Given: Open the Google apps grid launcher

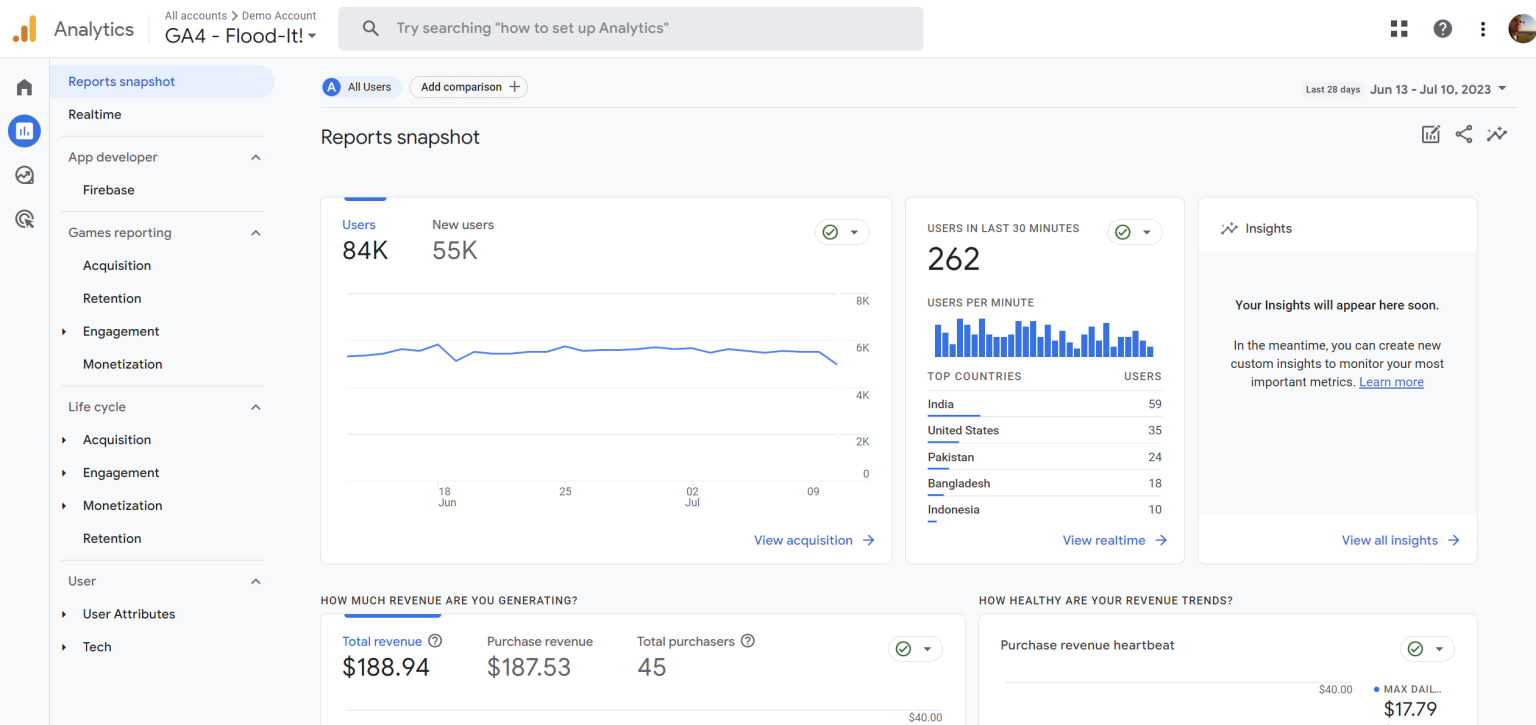Looking at the screenshot, I should (x=1398, y=29).
